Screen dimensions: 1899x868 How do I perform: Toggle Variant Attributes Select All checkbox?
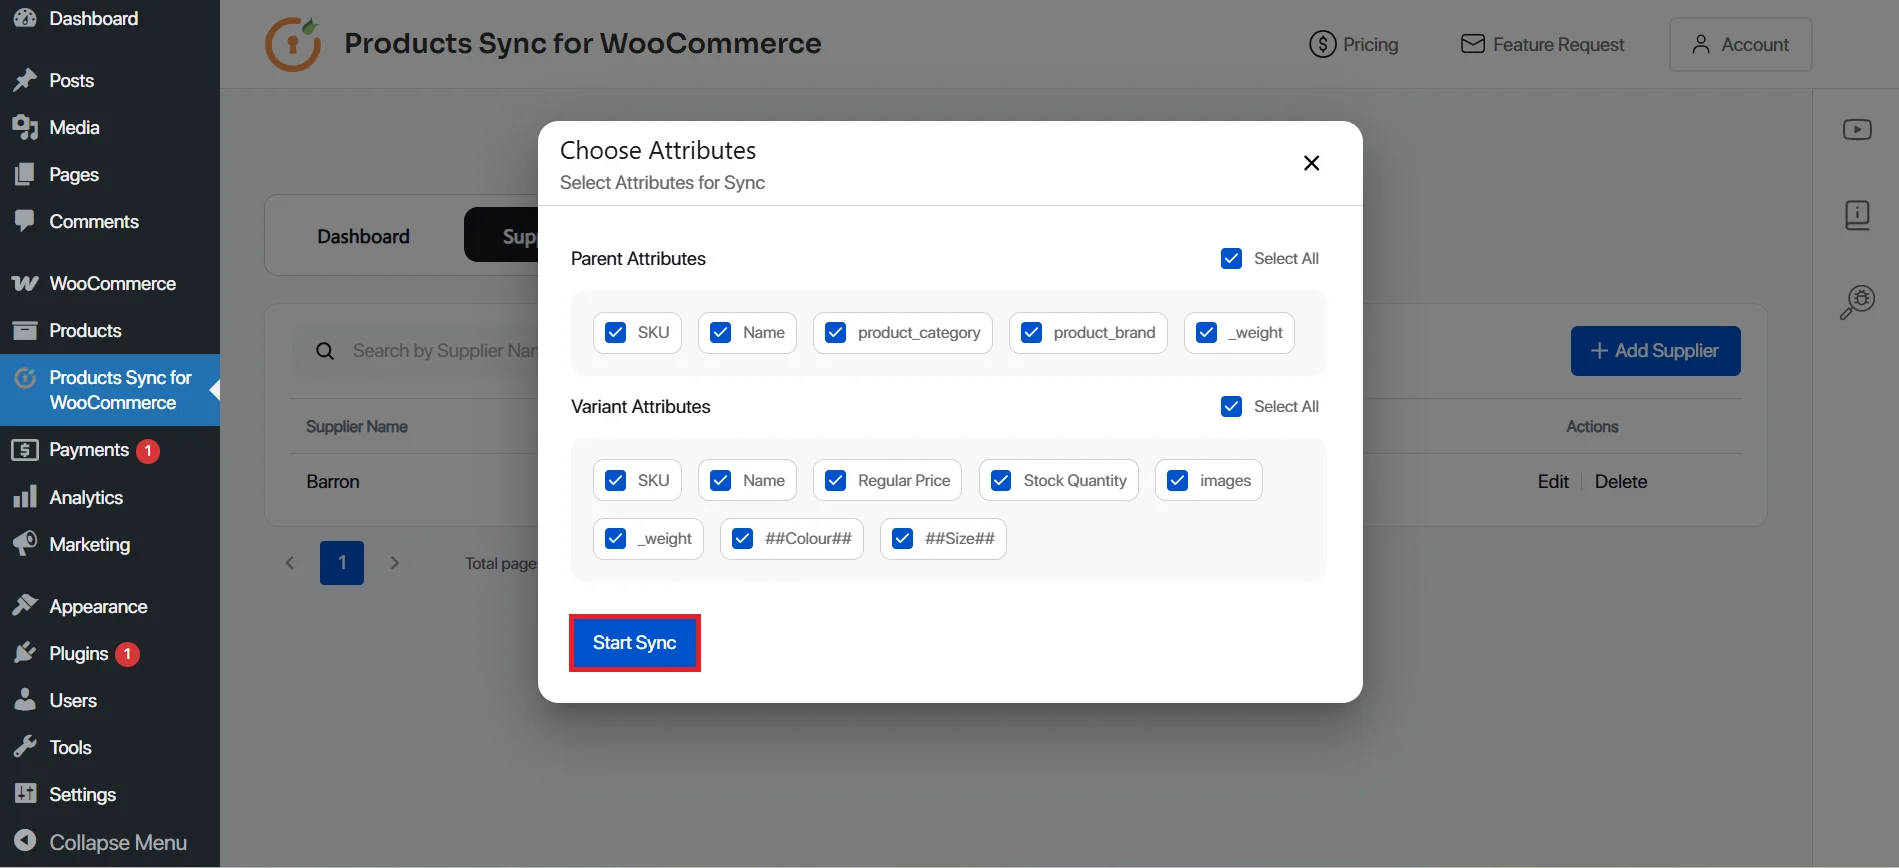[1232, 407]
